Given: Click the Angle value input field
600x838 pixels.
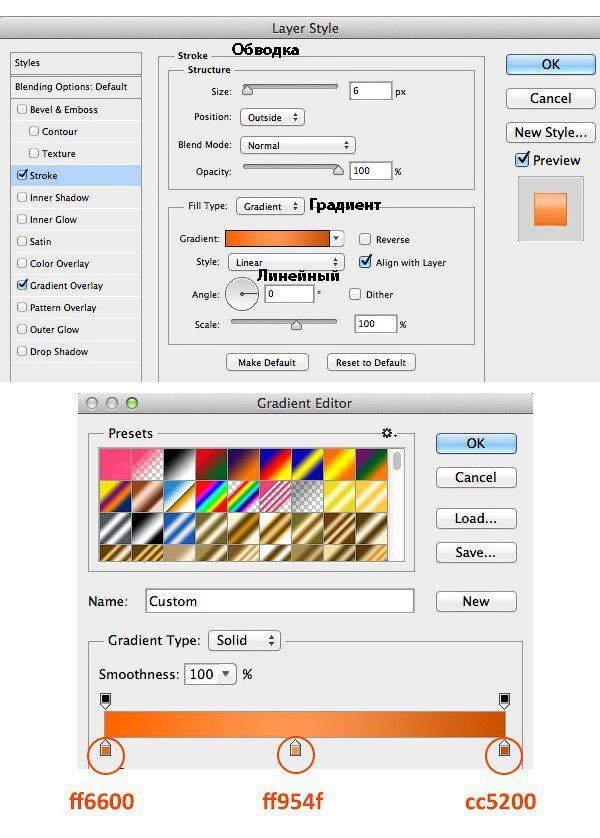Looking at the screenshot, I should tap(289, 293).
